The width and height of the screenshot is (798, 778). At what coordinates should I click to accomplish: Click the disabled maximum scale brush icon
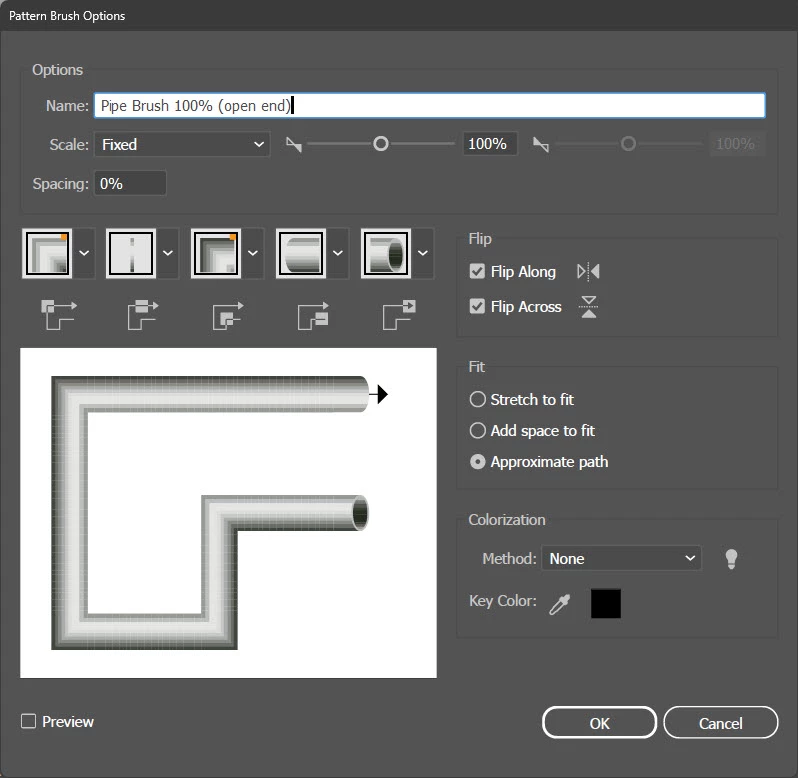pos(540,145)
